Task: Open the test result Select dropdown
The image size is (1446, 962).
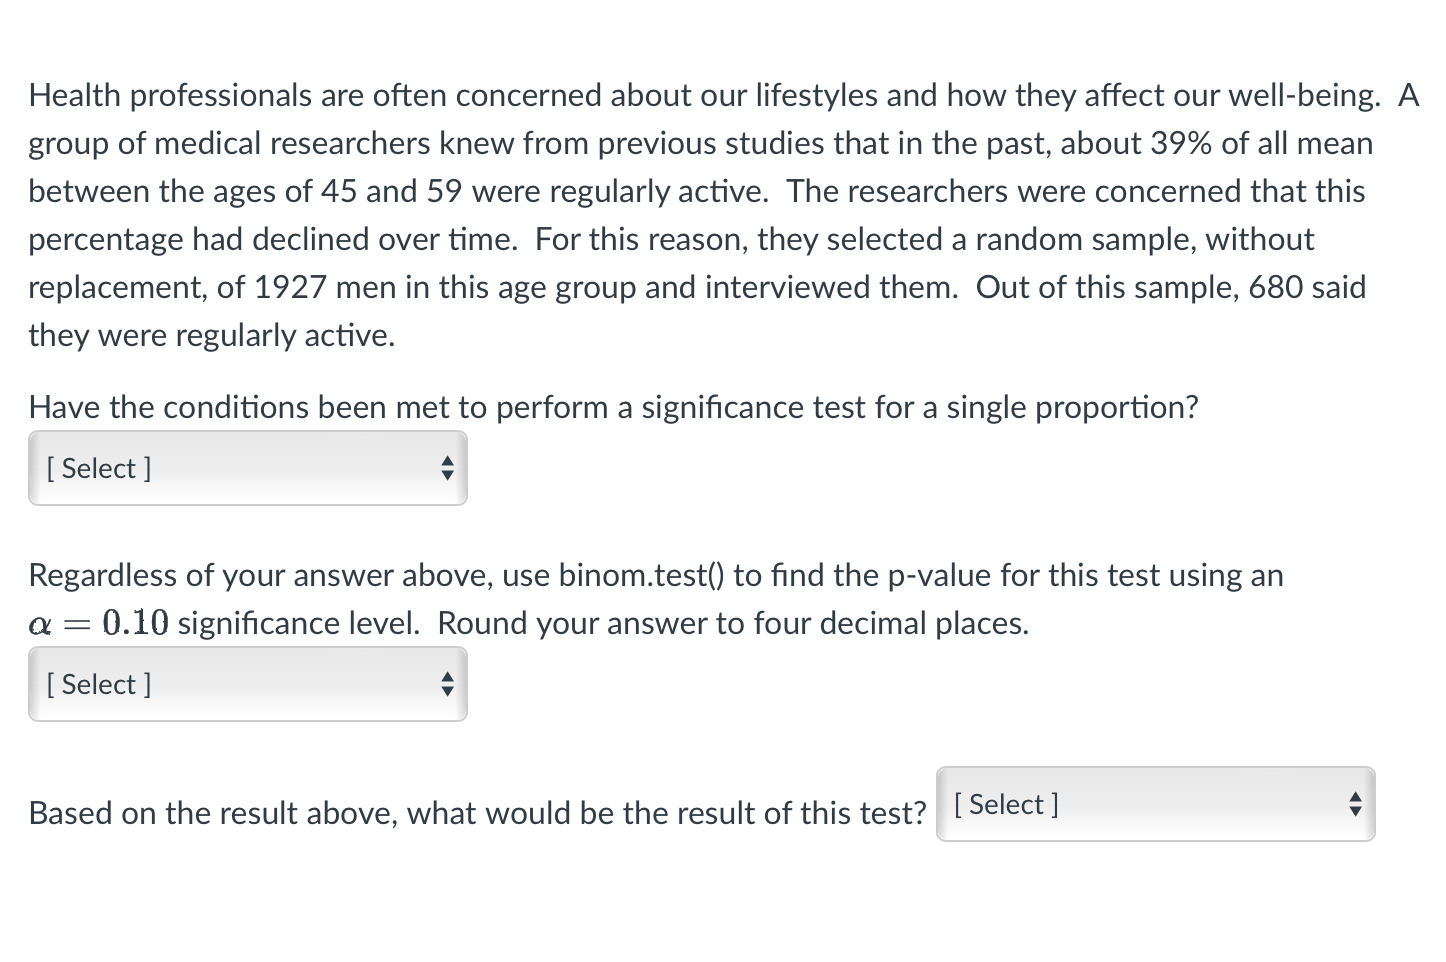Action: pos(1155,804)
